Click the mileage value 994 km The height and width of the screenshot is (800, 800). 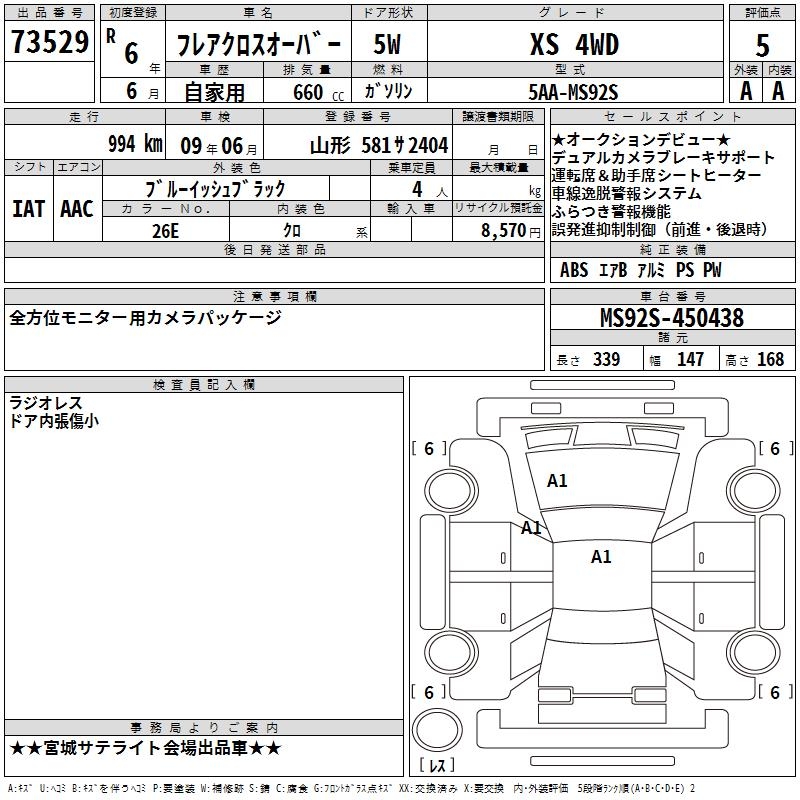135,144
